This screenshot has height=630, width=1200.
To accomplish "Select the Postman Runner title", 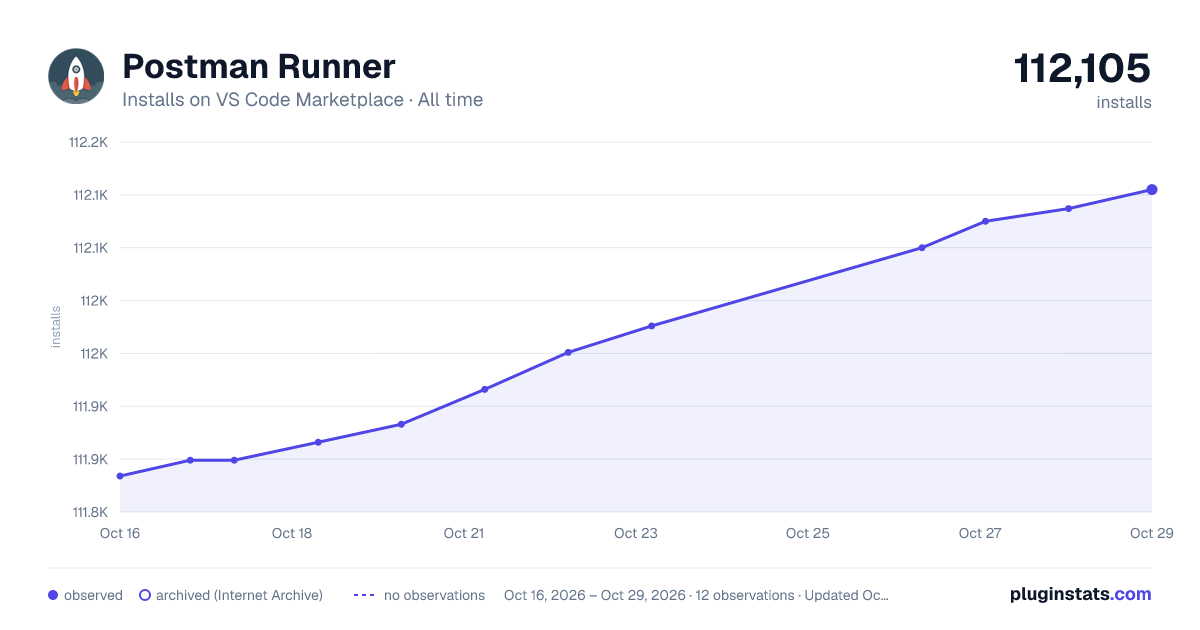I will (x=259, y=67).
